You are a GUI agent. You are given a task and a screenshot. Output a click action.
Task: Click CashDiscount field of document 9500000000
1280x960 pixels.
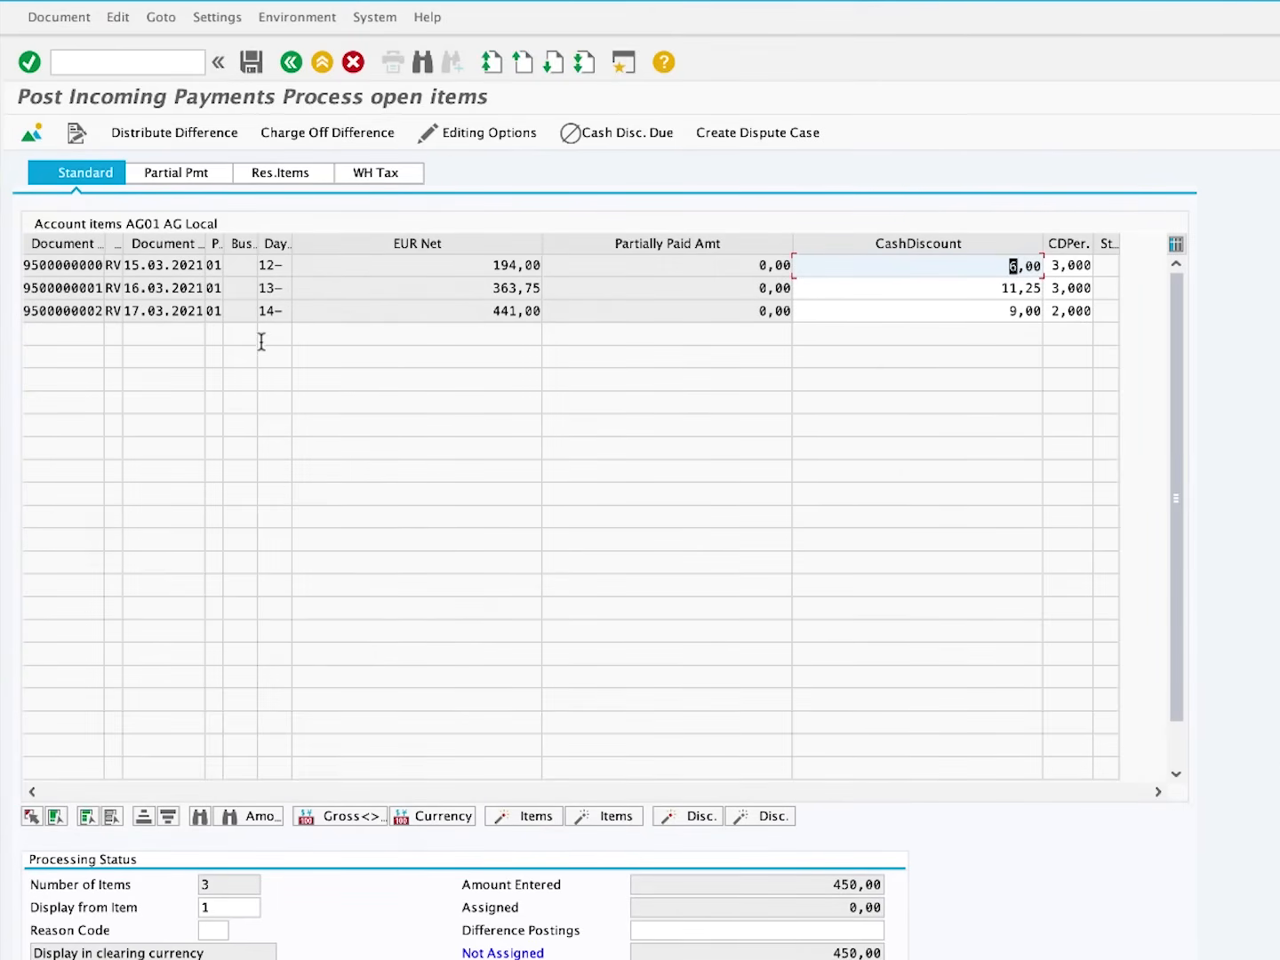point(918,266)
